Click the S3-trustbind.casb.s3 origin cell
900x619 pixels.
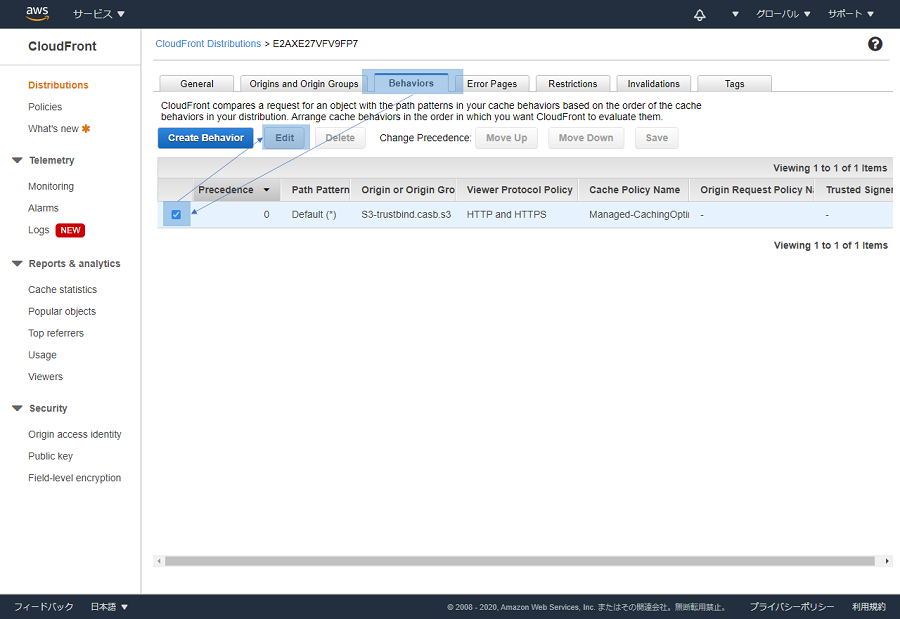(x=406, y=215)
